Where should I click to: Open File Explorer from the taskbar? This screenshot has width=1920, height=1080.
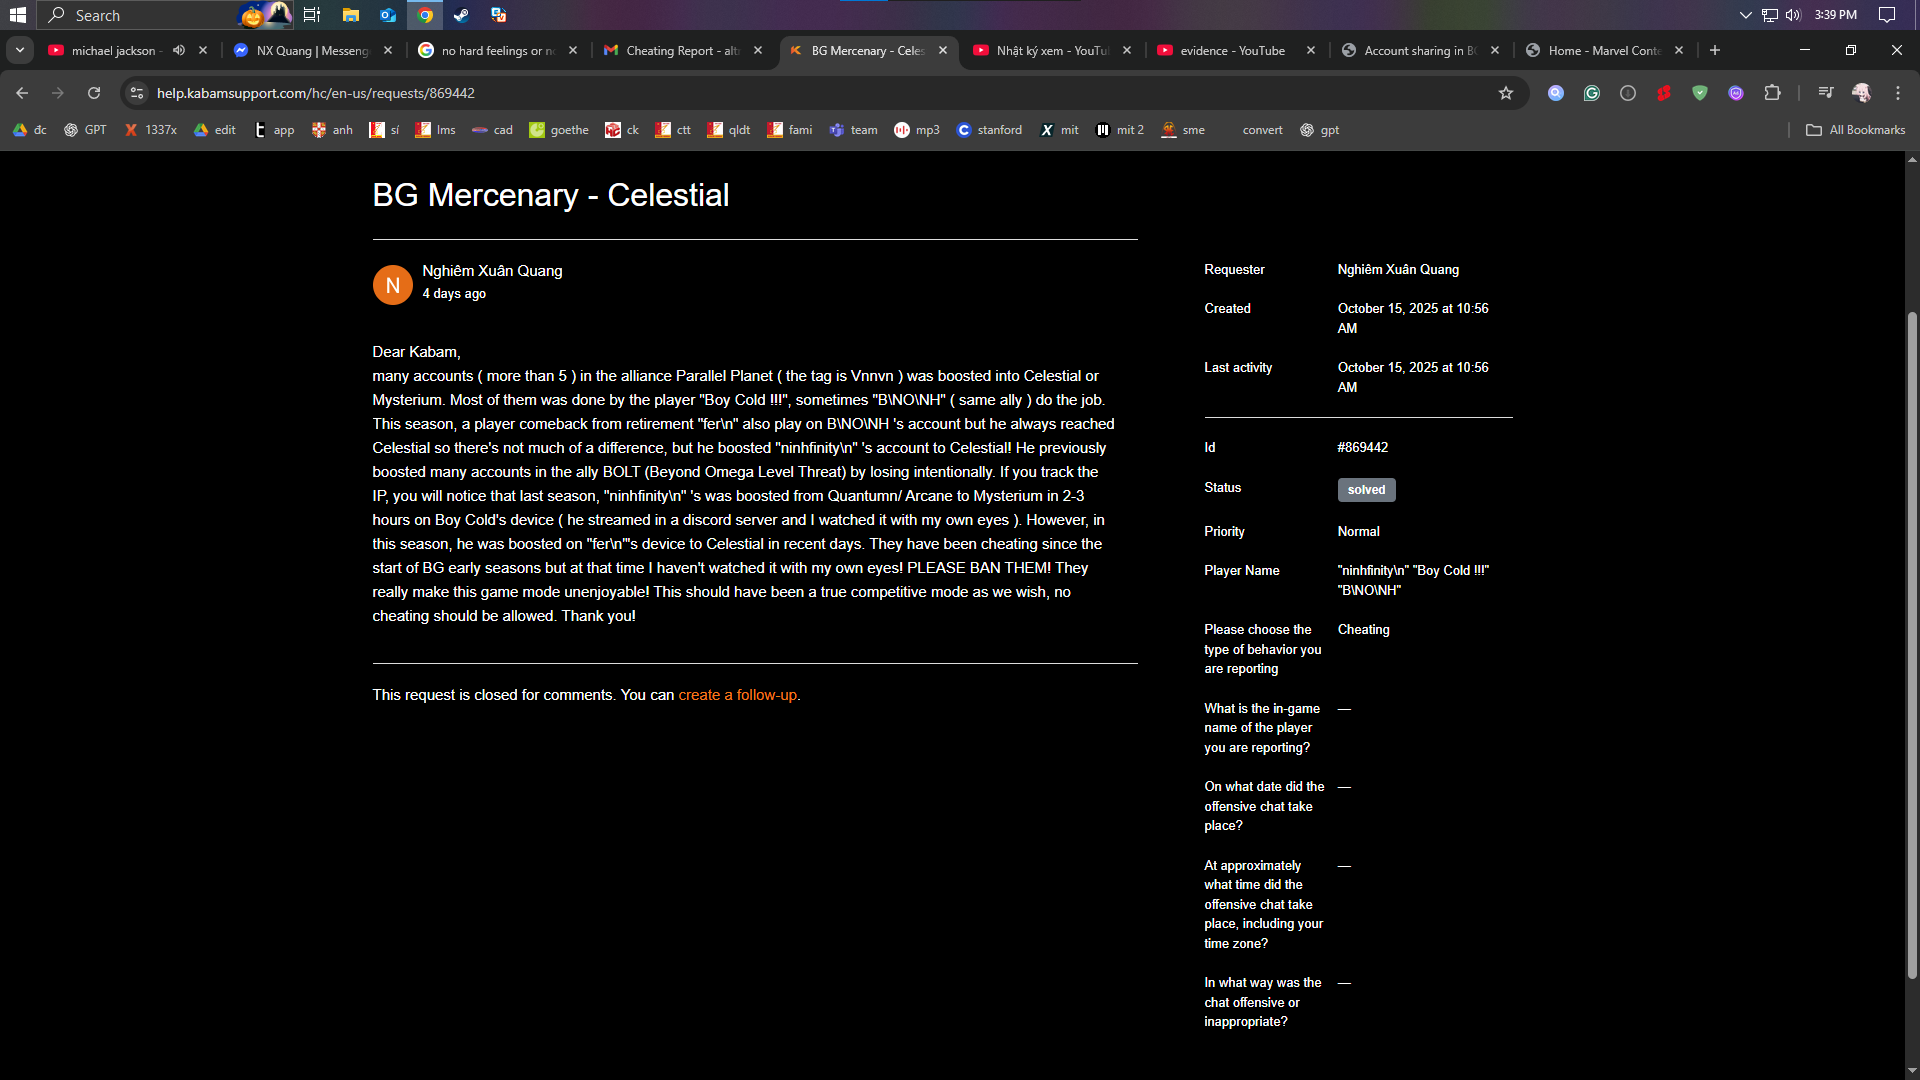point(350,15)
